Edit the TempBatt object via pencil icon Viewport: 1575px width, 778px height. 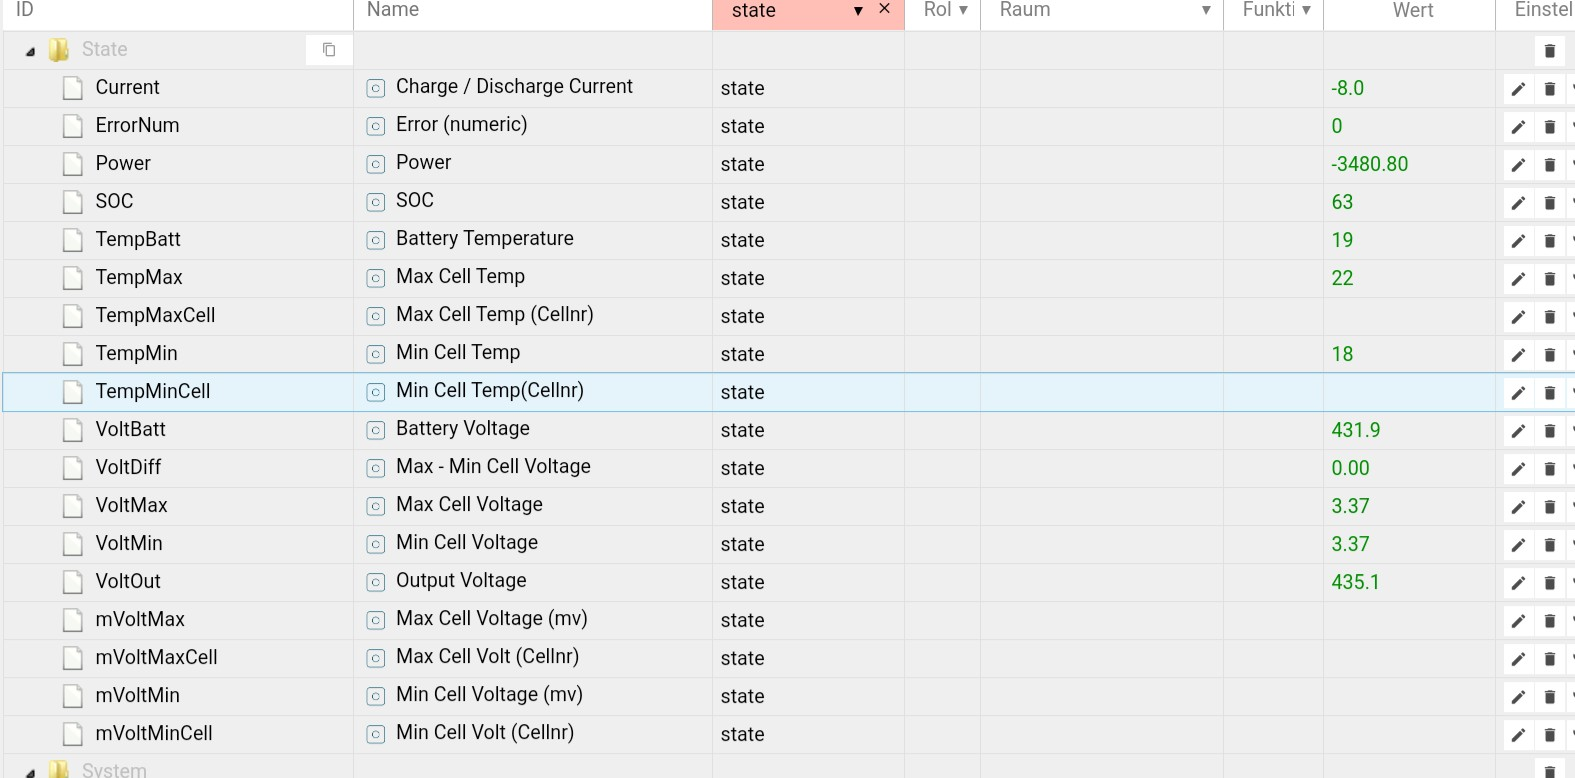pyautogui.click(x=1518, y=241)
